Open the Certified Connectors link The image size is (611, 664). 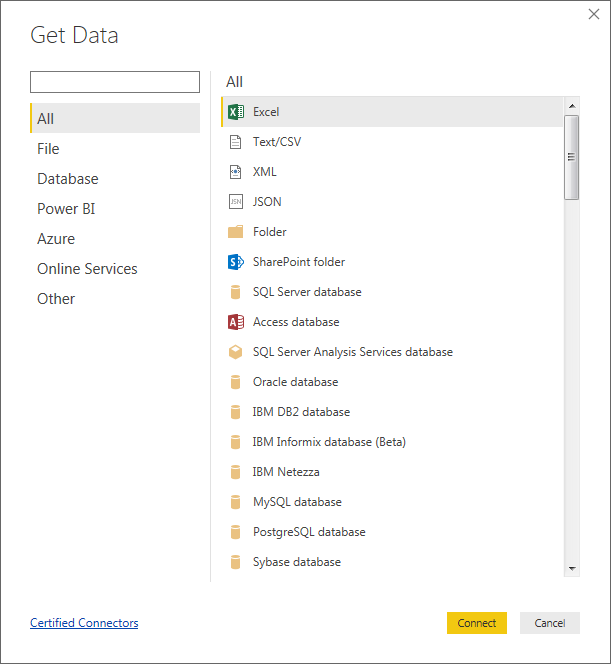(x=84, y=623)
